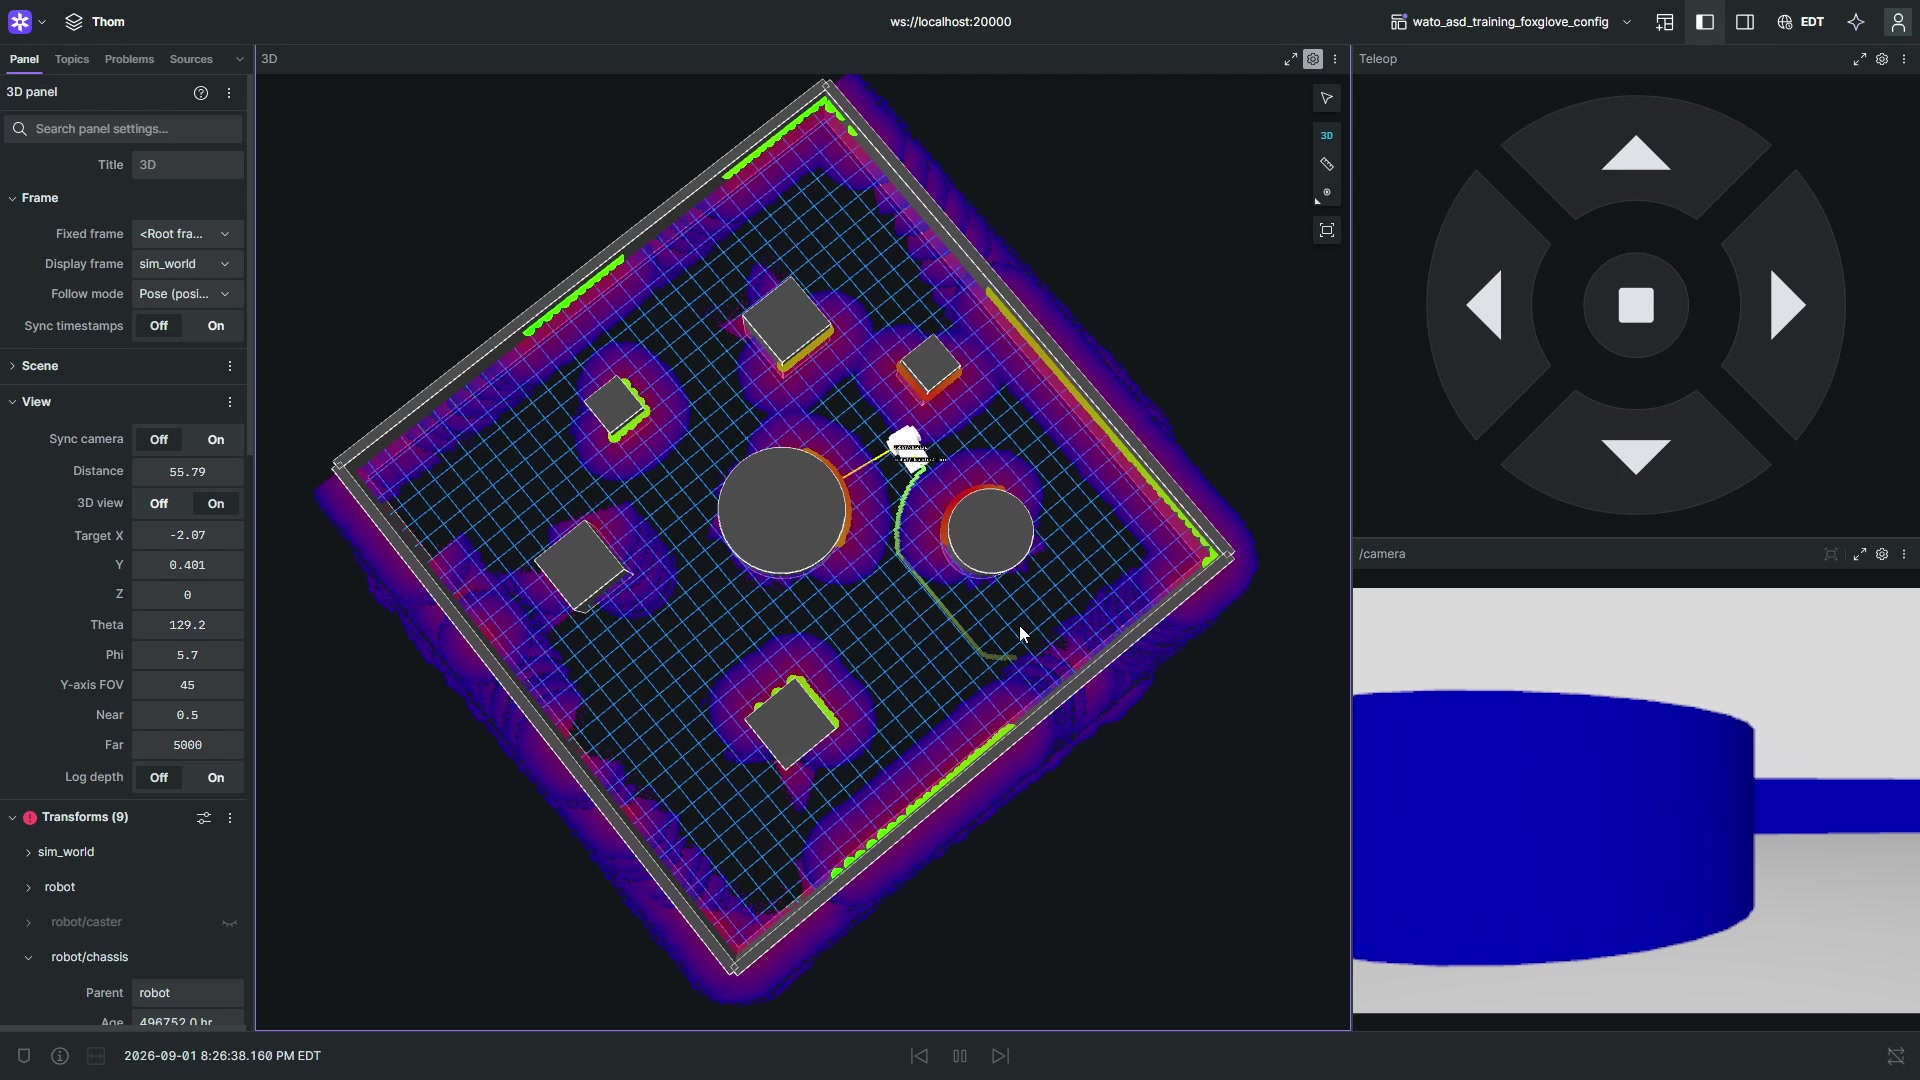Open the select object cursor tool
The height and width of the screenshot is (1080, 1920).
point(1327,98)
